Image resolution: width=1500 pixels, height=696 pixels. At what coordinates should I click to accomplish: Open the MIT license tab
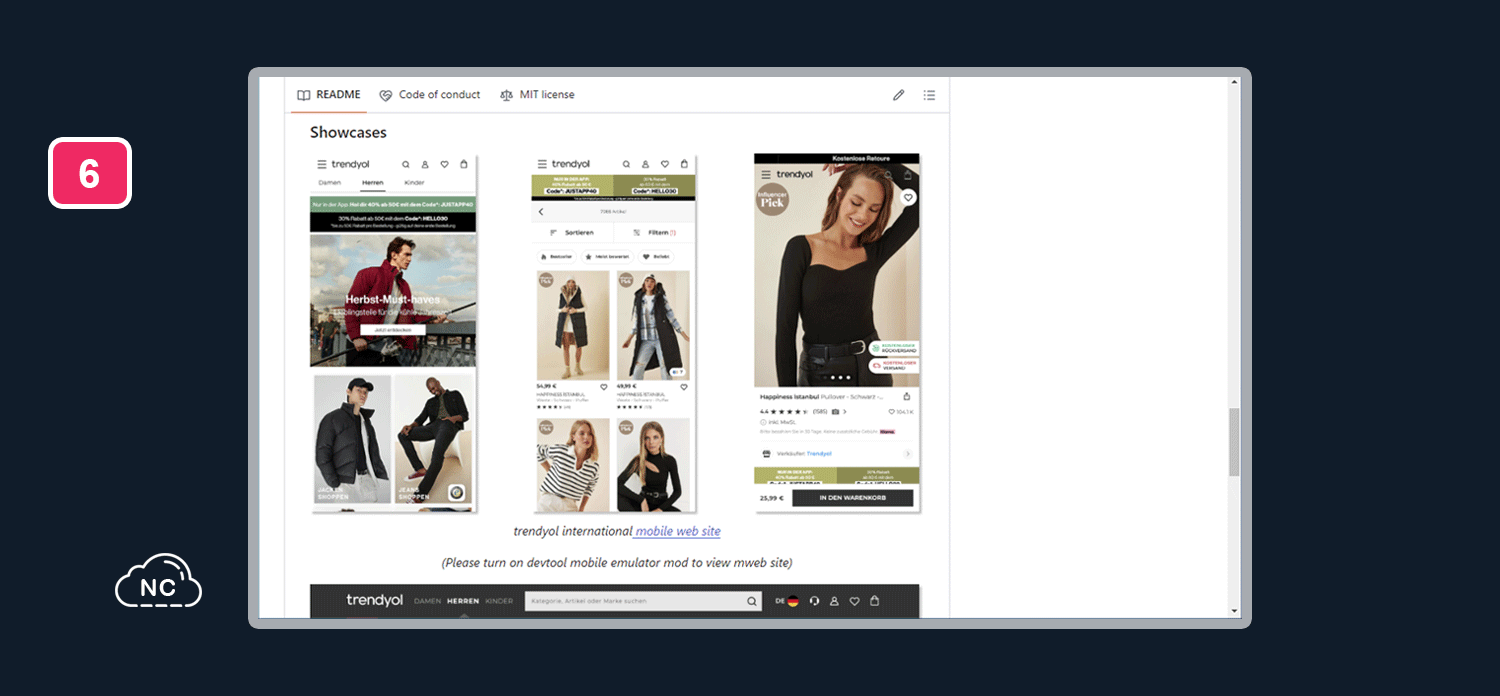tap(537, 95)
